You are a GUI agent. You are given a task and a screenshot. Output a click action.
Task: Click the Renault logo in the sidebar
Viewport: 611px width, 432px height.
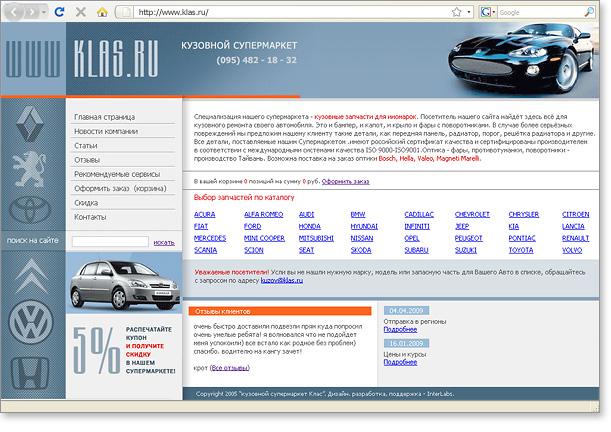coord(30,124)
